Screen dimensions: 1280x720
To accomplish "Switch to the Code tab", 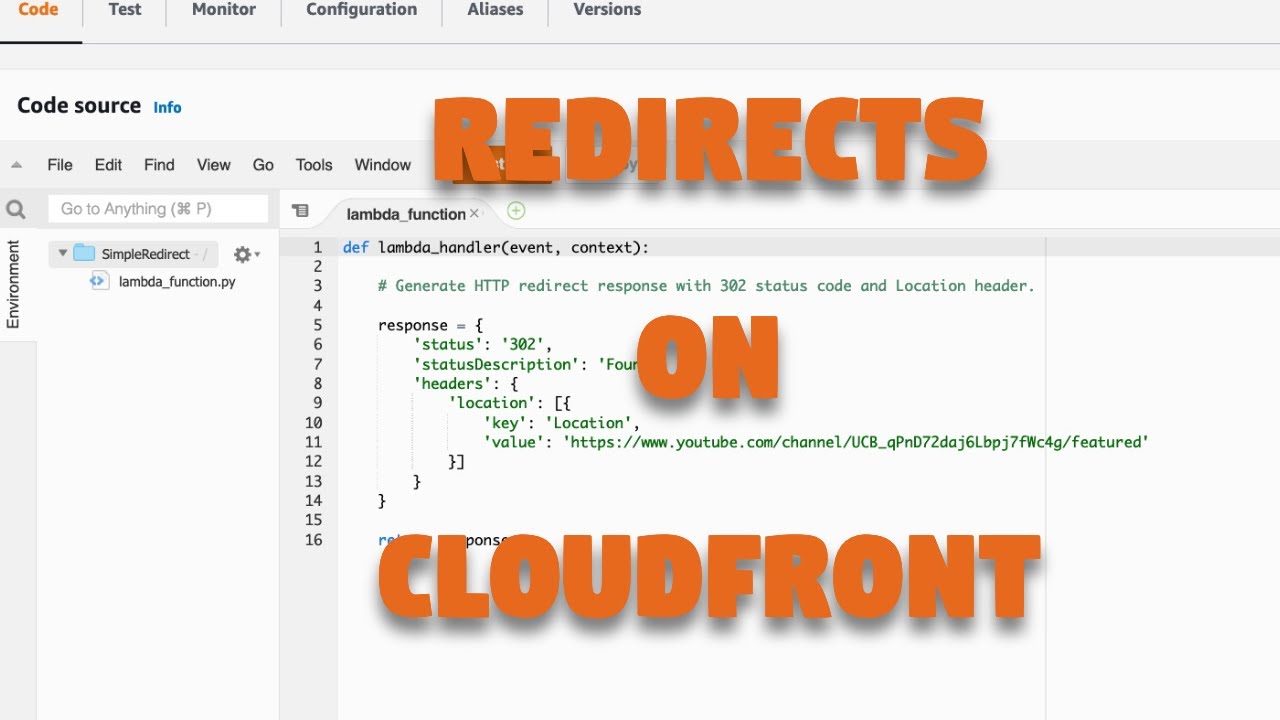I will tap(38, 10).
